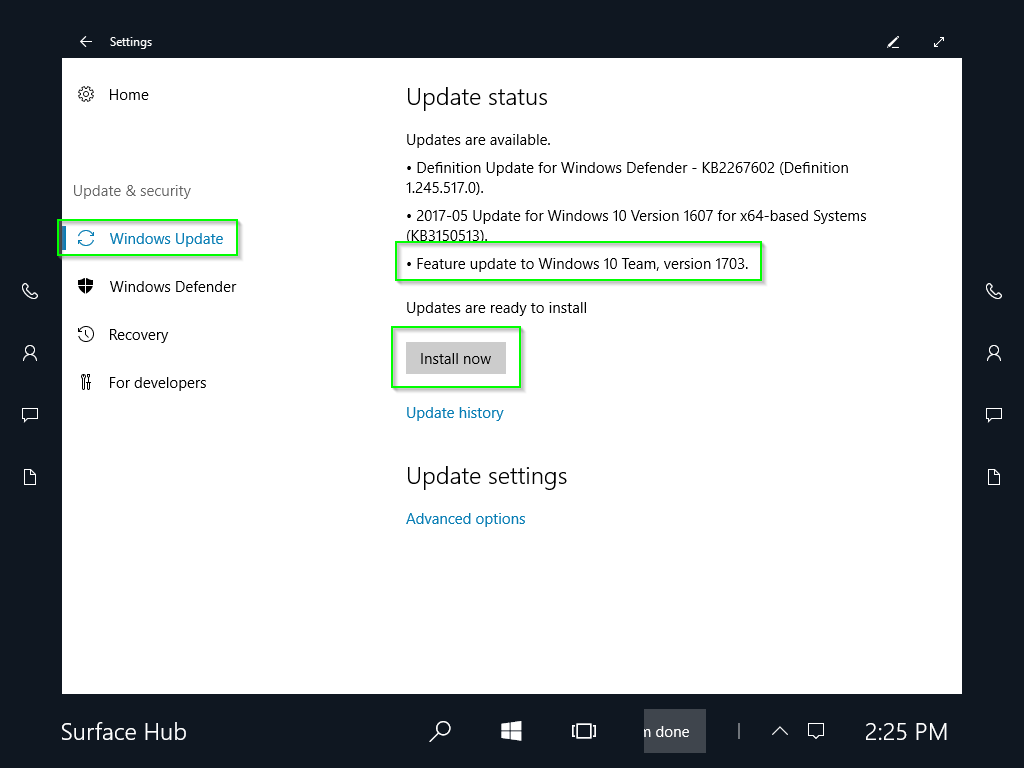Click the pen icon in the title bar
This screenshot has height=768, width=1024.
point(893,42)
